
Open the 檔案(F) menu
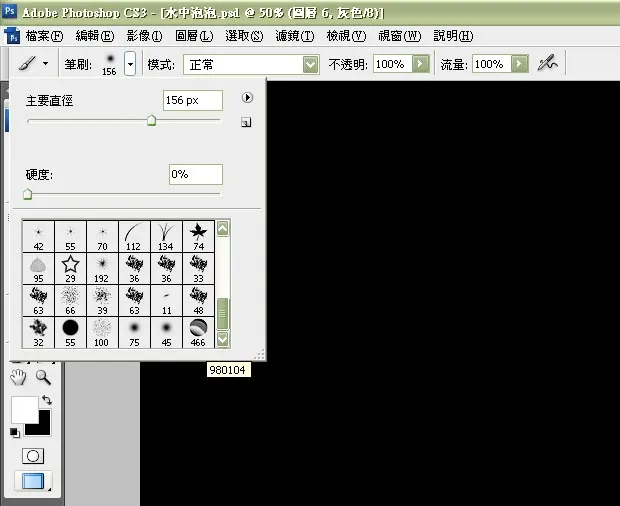pos(44,36)
